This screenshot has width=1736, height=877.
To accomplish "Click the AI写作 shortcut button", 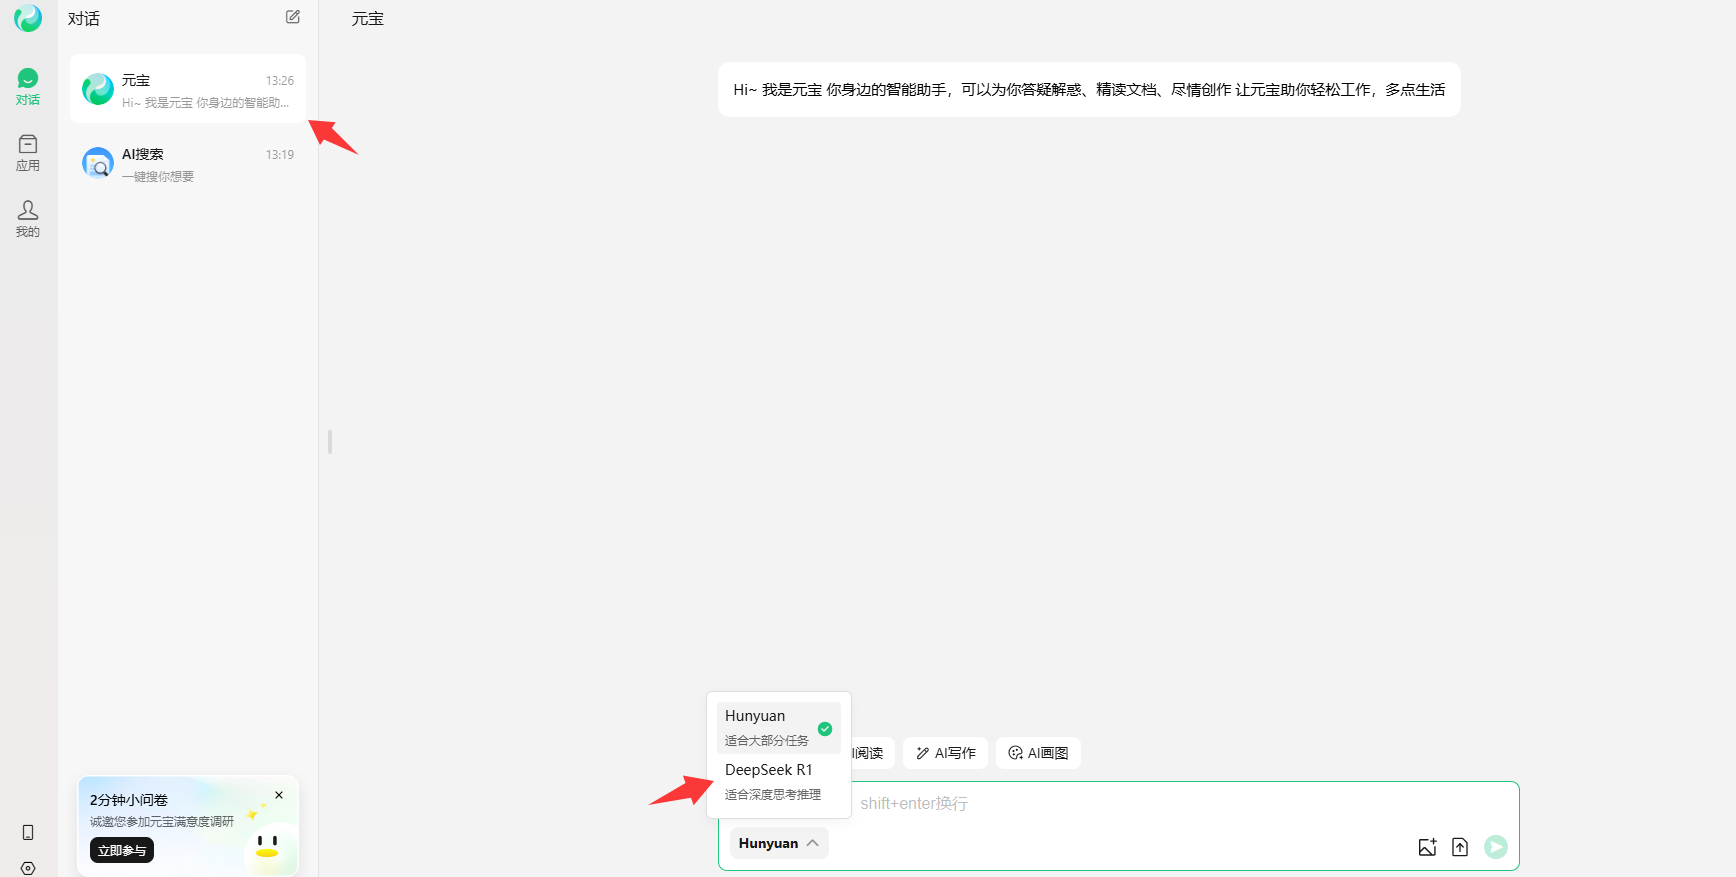I will pyautogui.click(x=945, y=753).
